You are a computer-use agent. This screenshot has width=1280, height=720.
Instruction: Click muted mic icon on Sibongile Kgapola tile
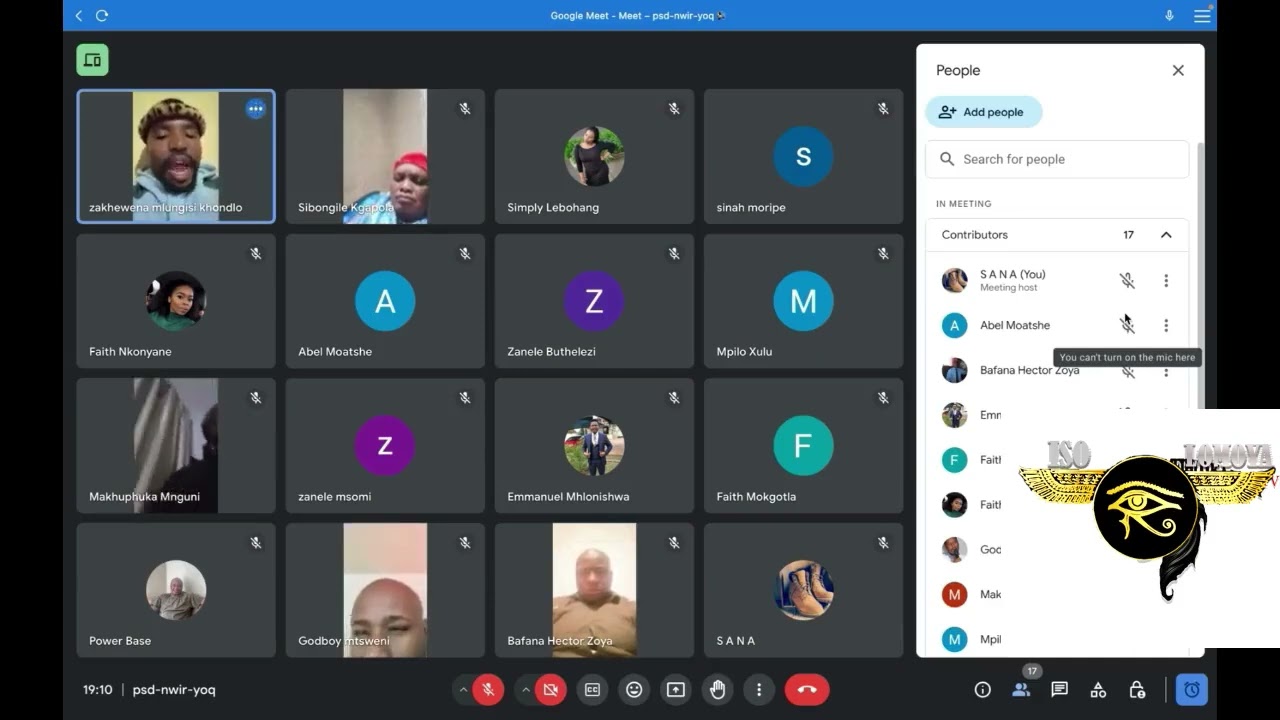[x=465, y=108]
